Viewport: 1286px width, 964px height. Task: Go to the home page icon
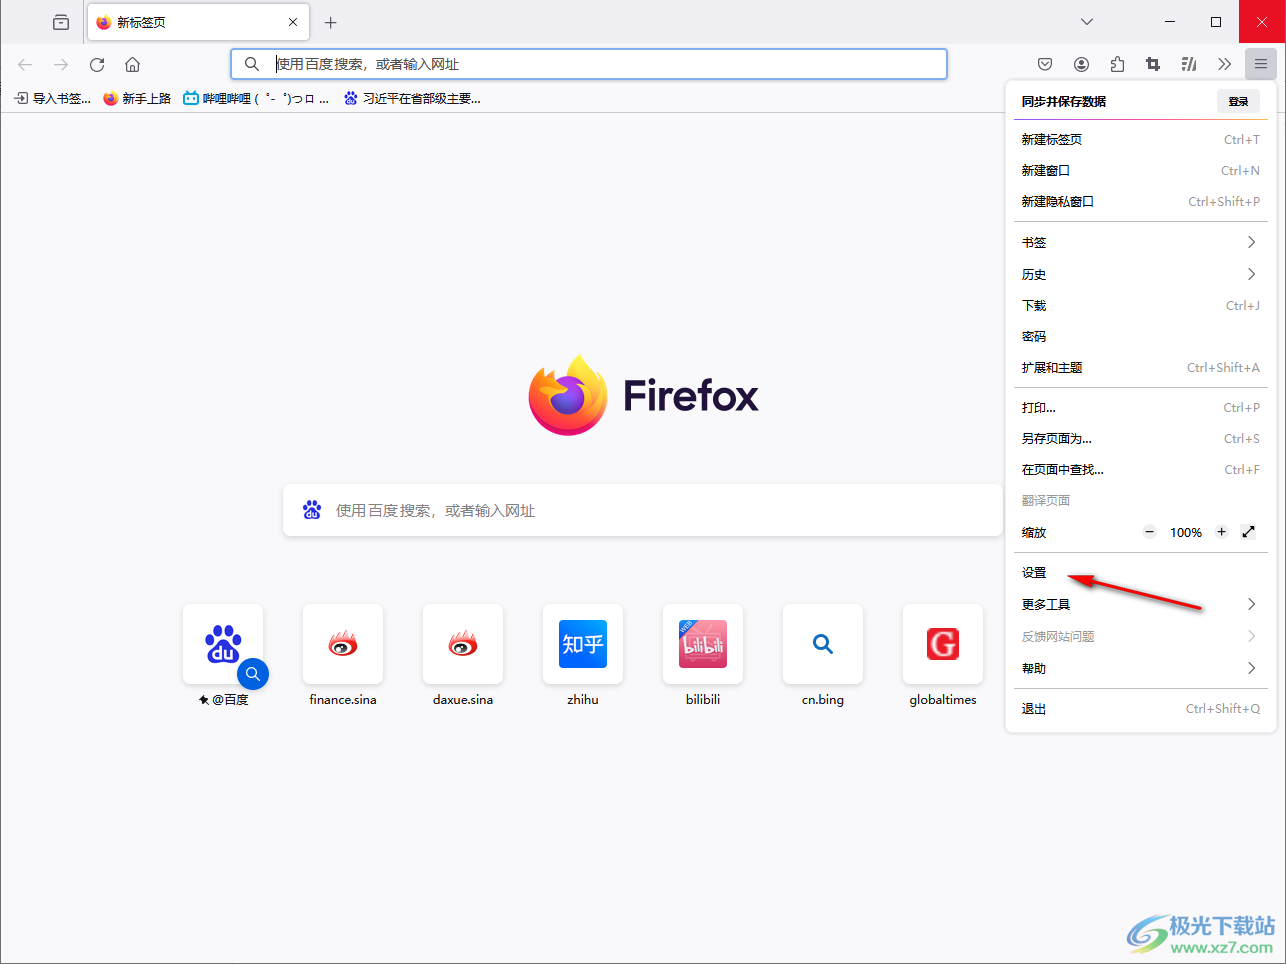pyautogui.click(x=132, y=64)
